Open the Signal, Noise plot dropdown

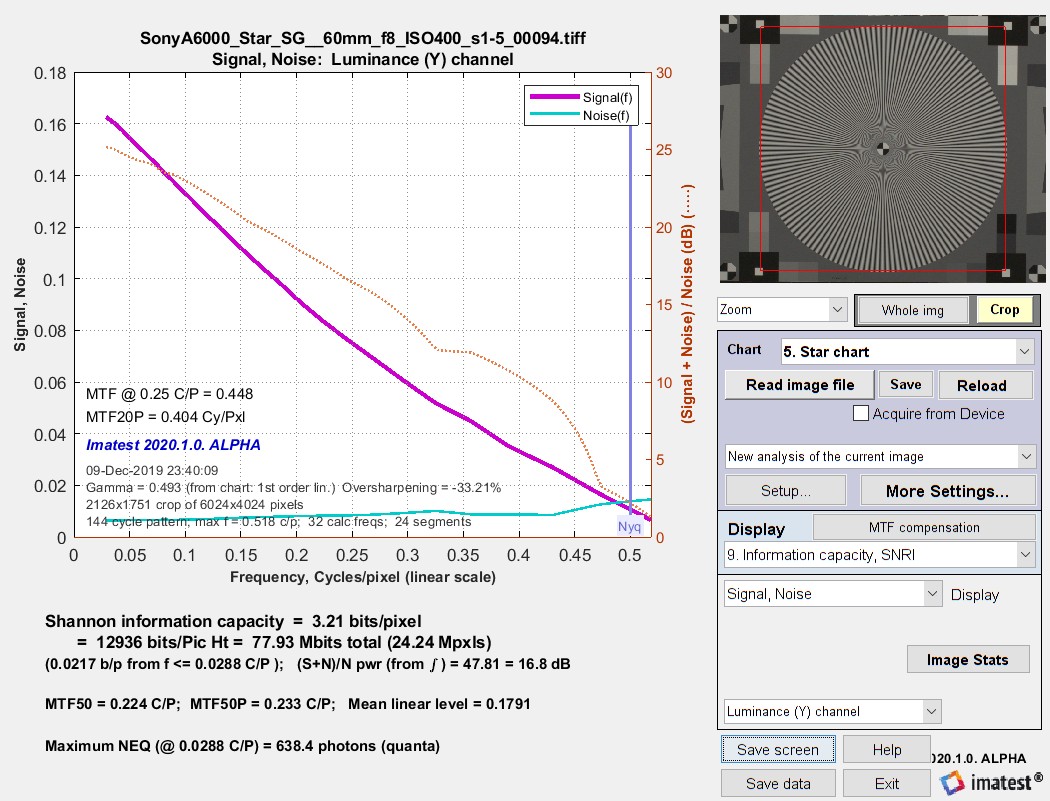tap(833, 594)
